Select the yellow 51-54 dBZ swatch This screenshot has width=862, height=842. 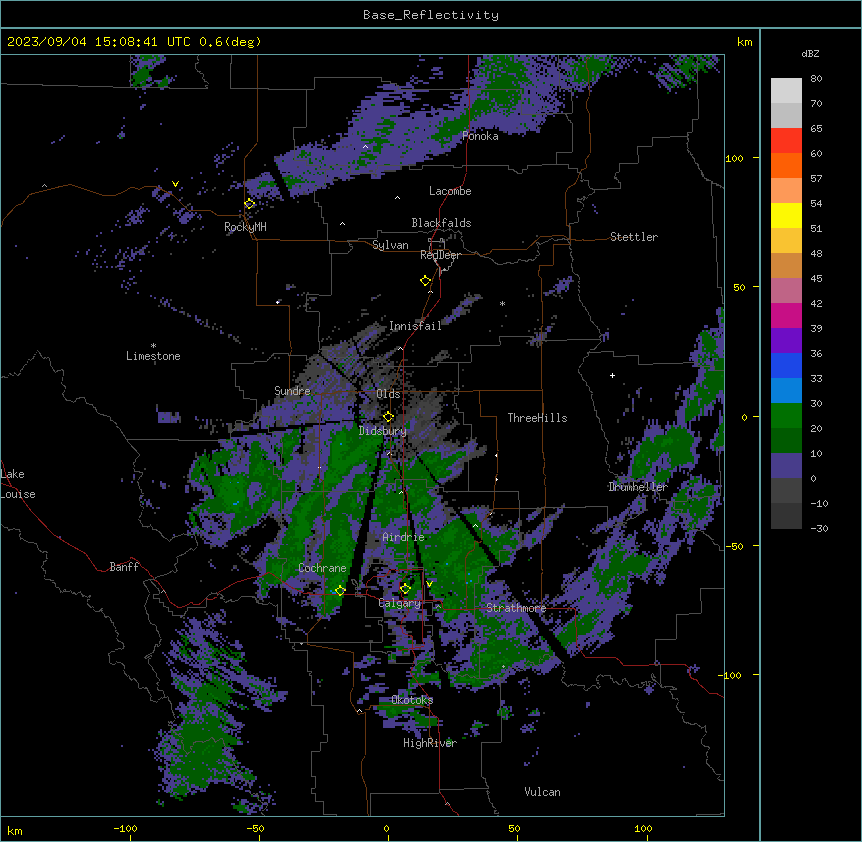[x=786, y=215]
